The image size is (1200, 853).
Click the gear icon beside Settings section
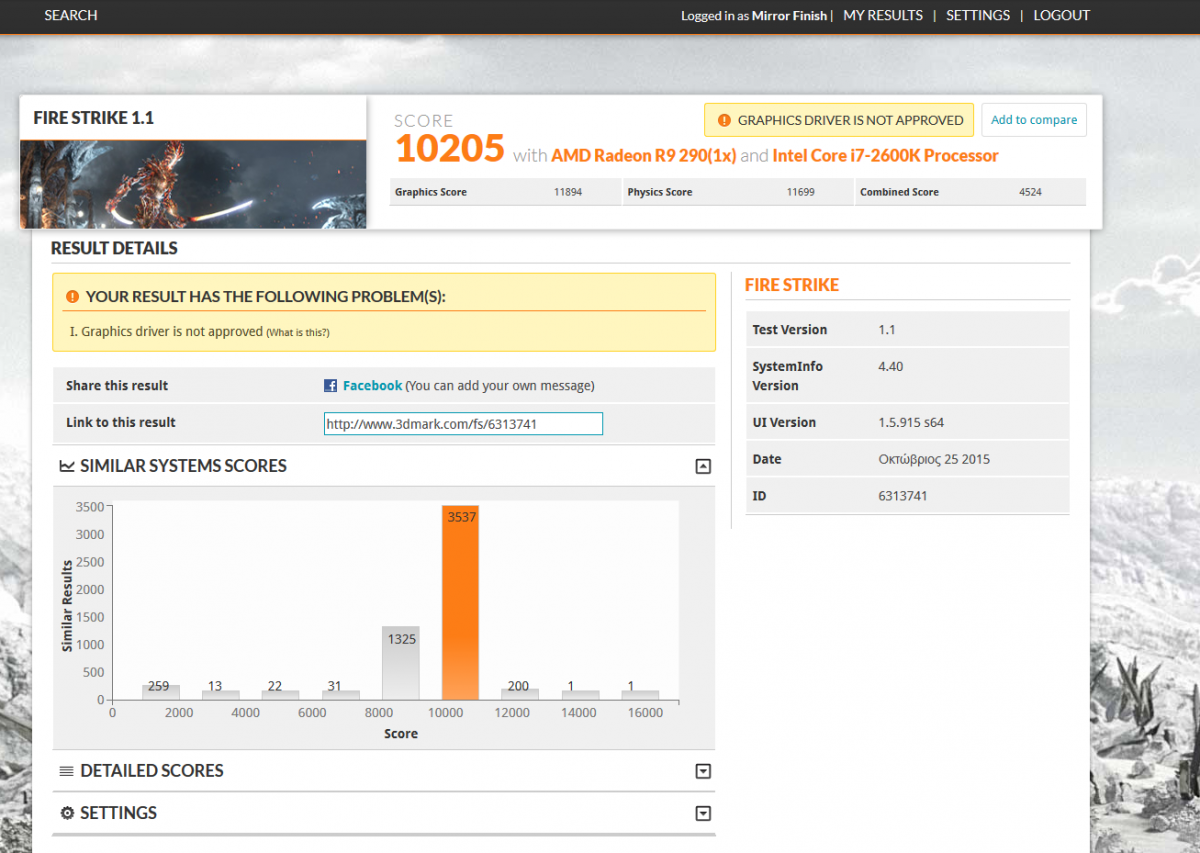tap(67, 813)
